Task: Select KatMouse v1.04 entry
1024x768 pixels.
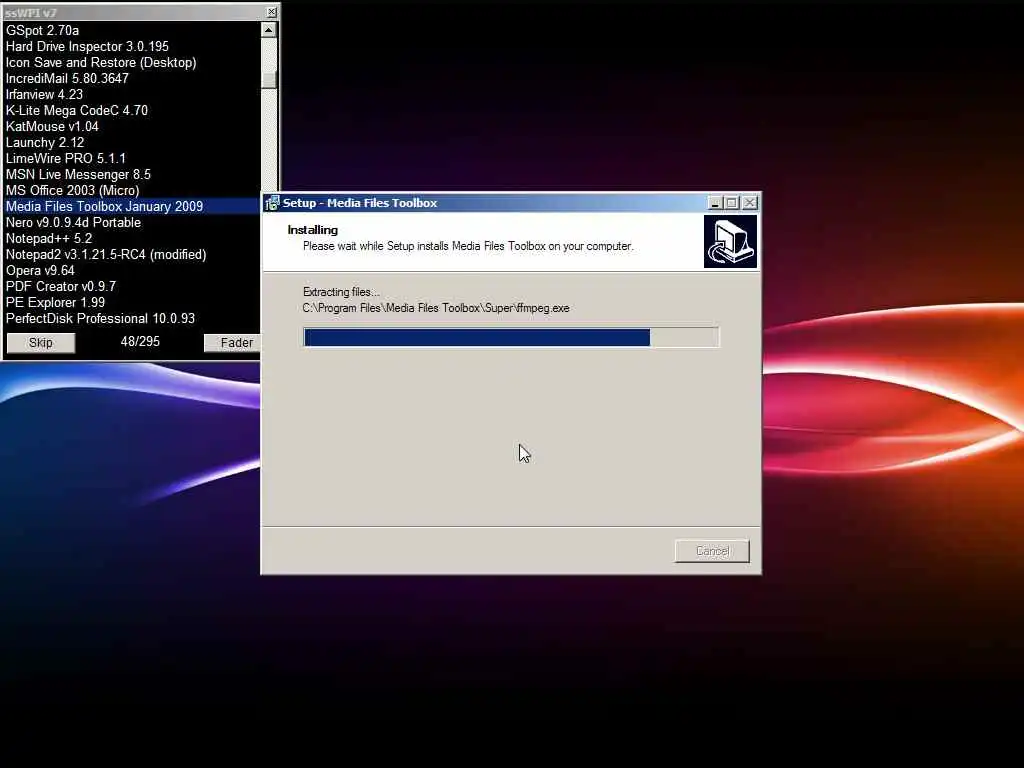Action: pyautogui.click(x=133, y=127)
